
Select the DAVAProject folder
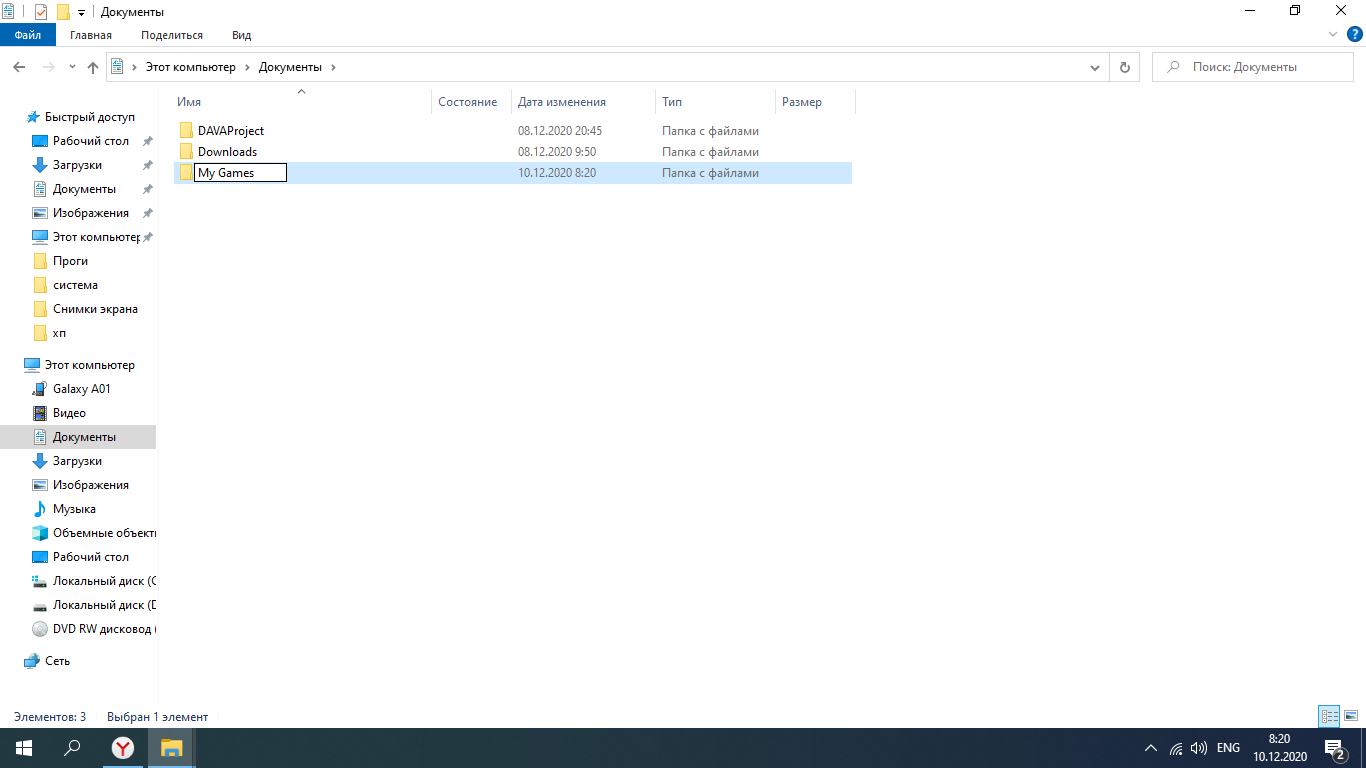coord(230,131)
